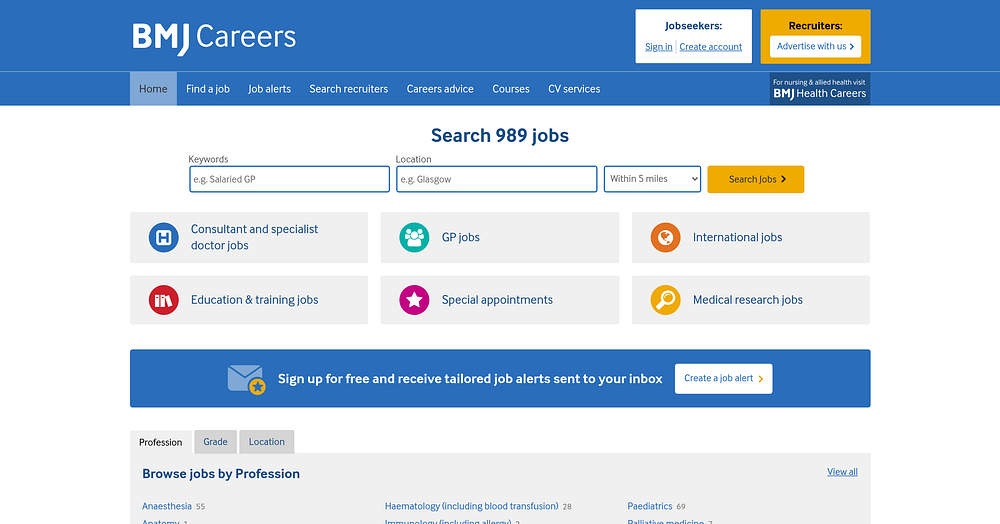Viewport: 1000px width, 524px height.
Task: Click the magnifier Medical research jobs icon
Action: (x=665, y=300)
